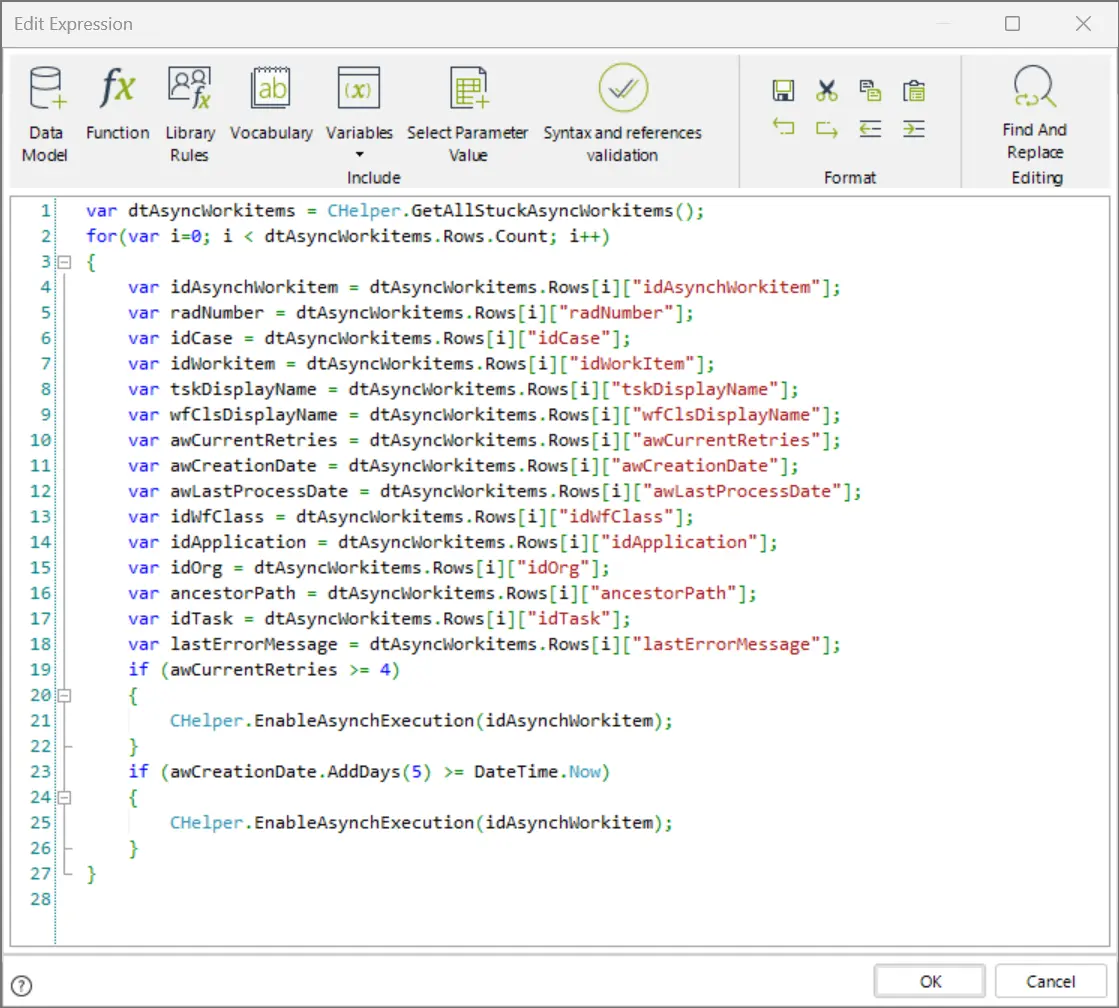Open Library Rules

[x=190, y=114]
